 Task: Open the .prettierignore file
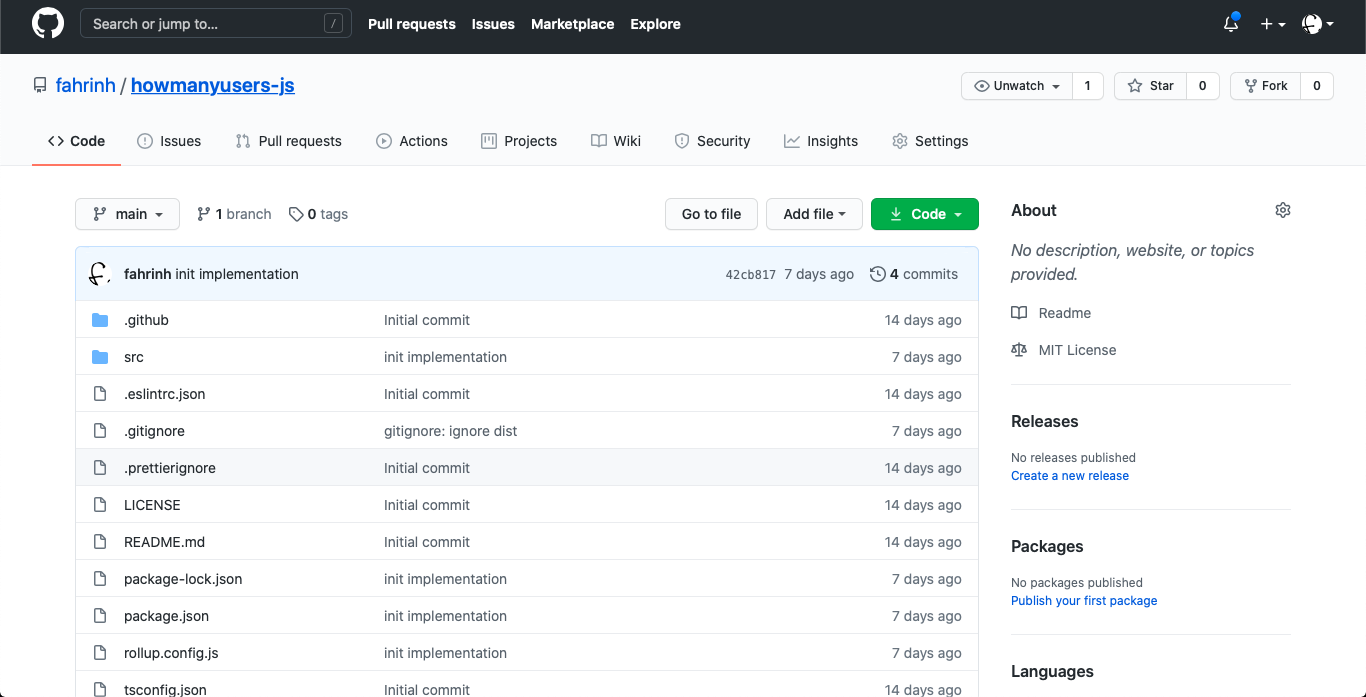170,468
